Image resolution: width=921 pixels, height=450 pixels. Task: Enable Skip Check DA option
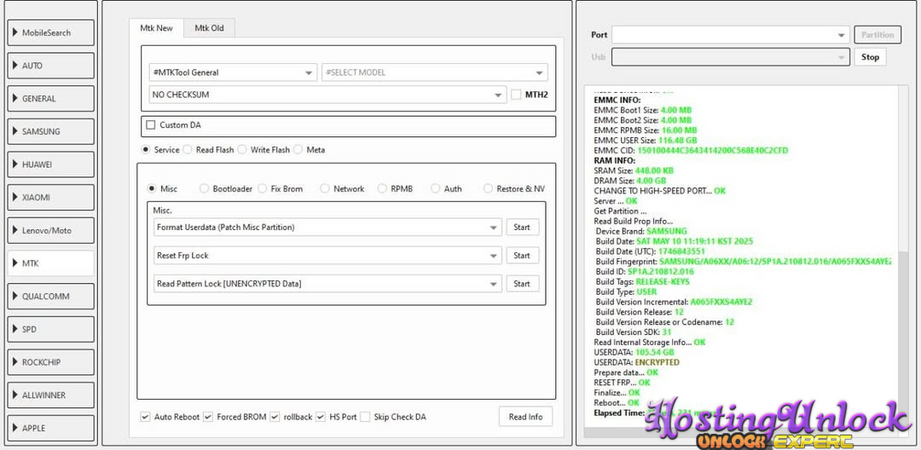point(365,416)
